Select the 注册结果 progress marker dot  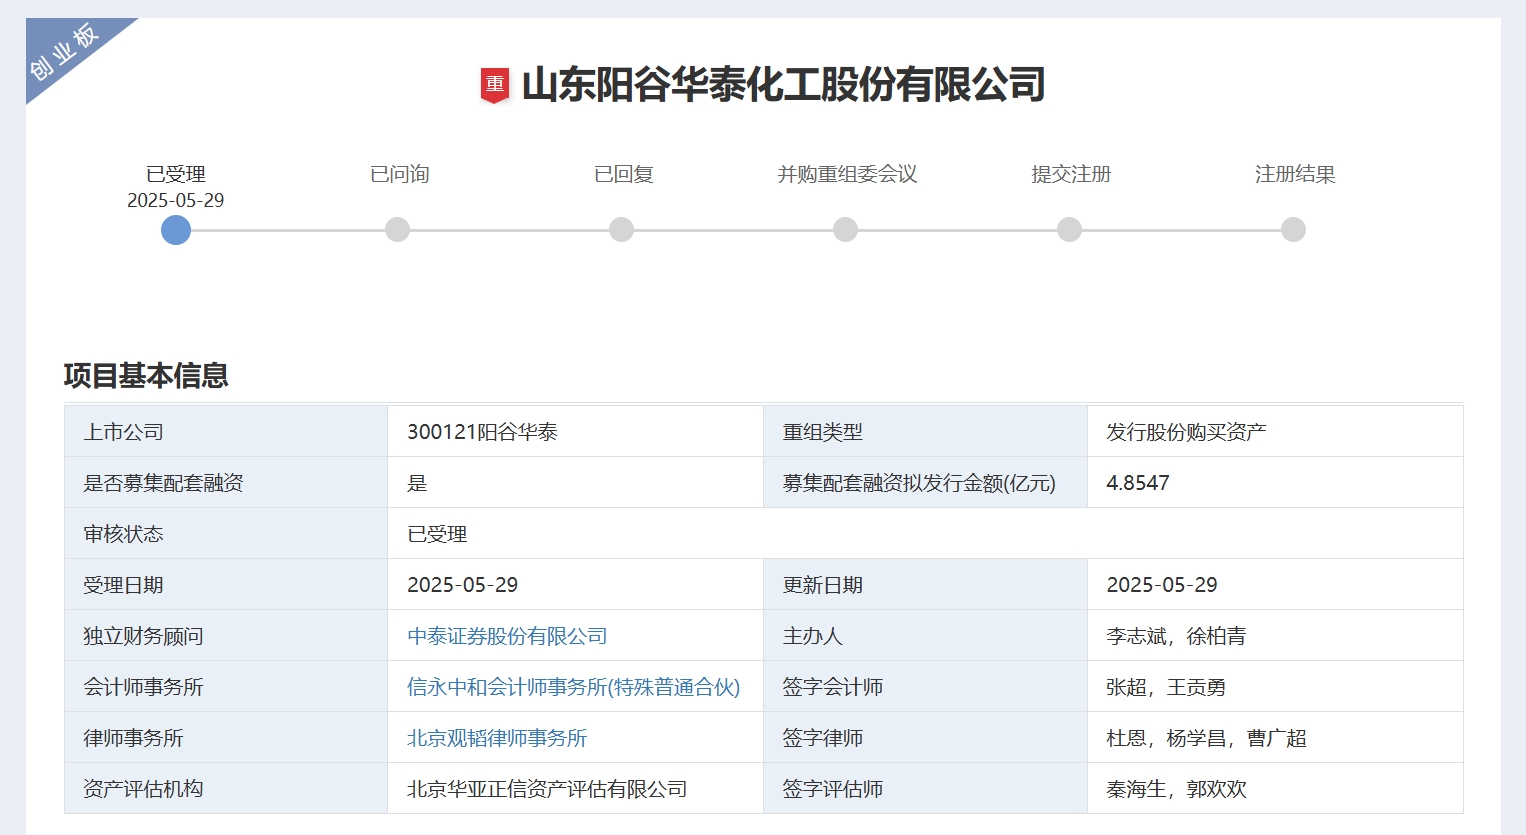pos(1294,230)
